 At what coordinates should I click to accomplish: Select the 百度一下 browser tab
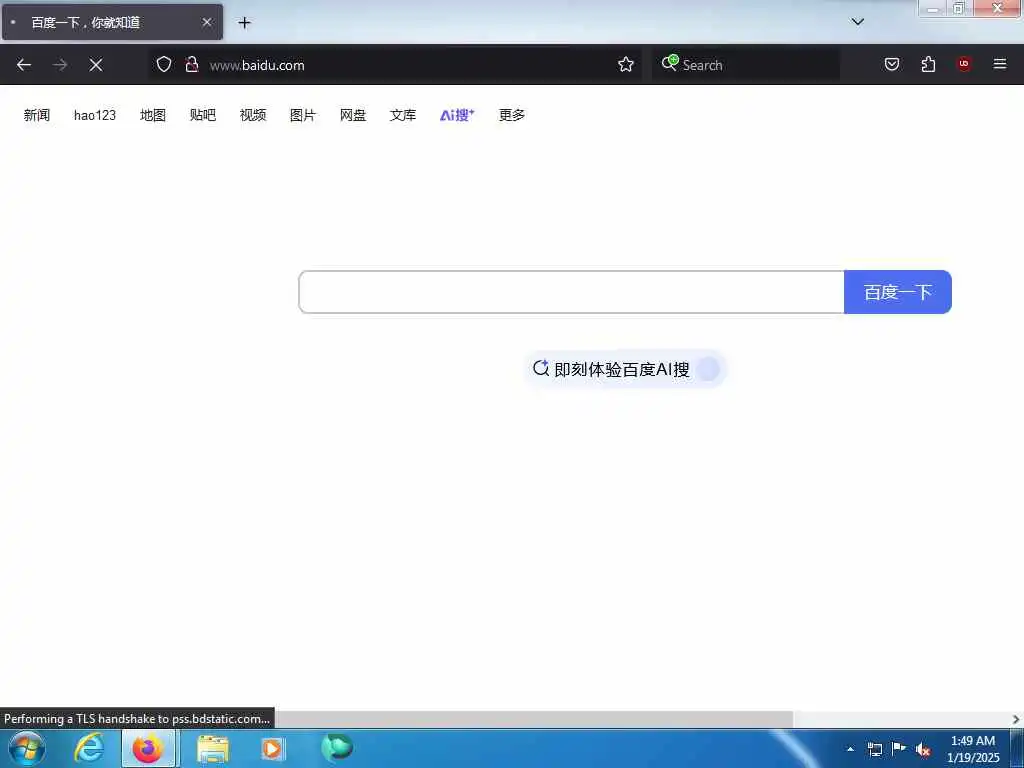pos(112,22)
